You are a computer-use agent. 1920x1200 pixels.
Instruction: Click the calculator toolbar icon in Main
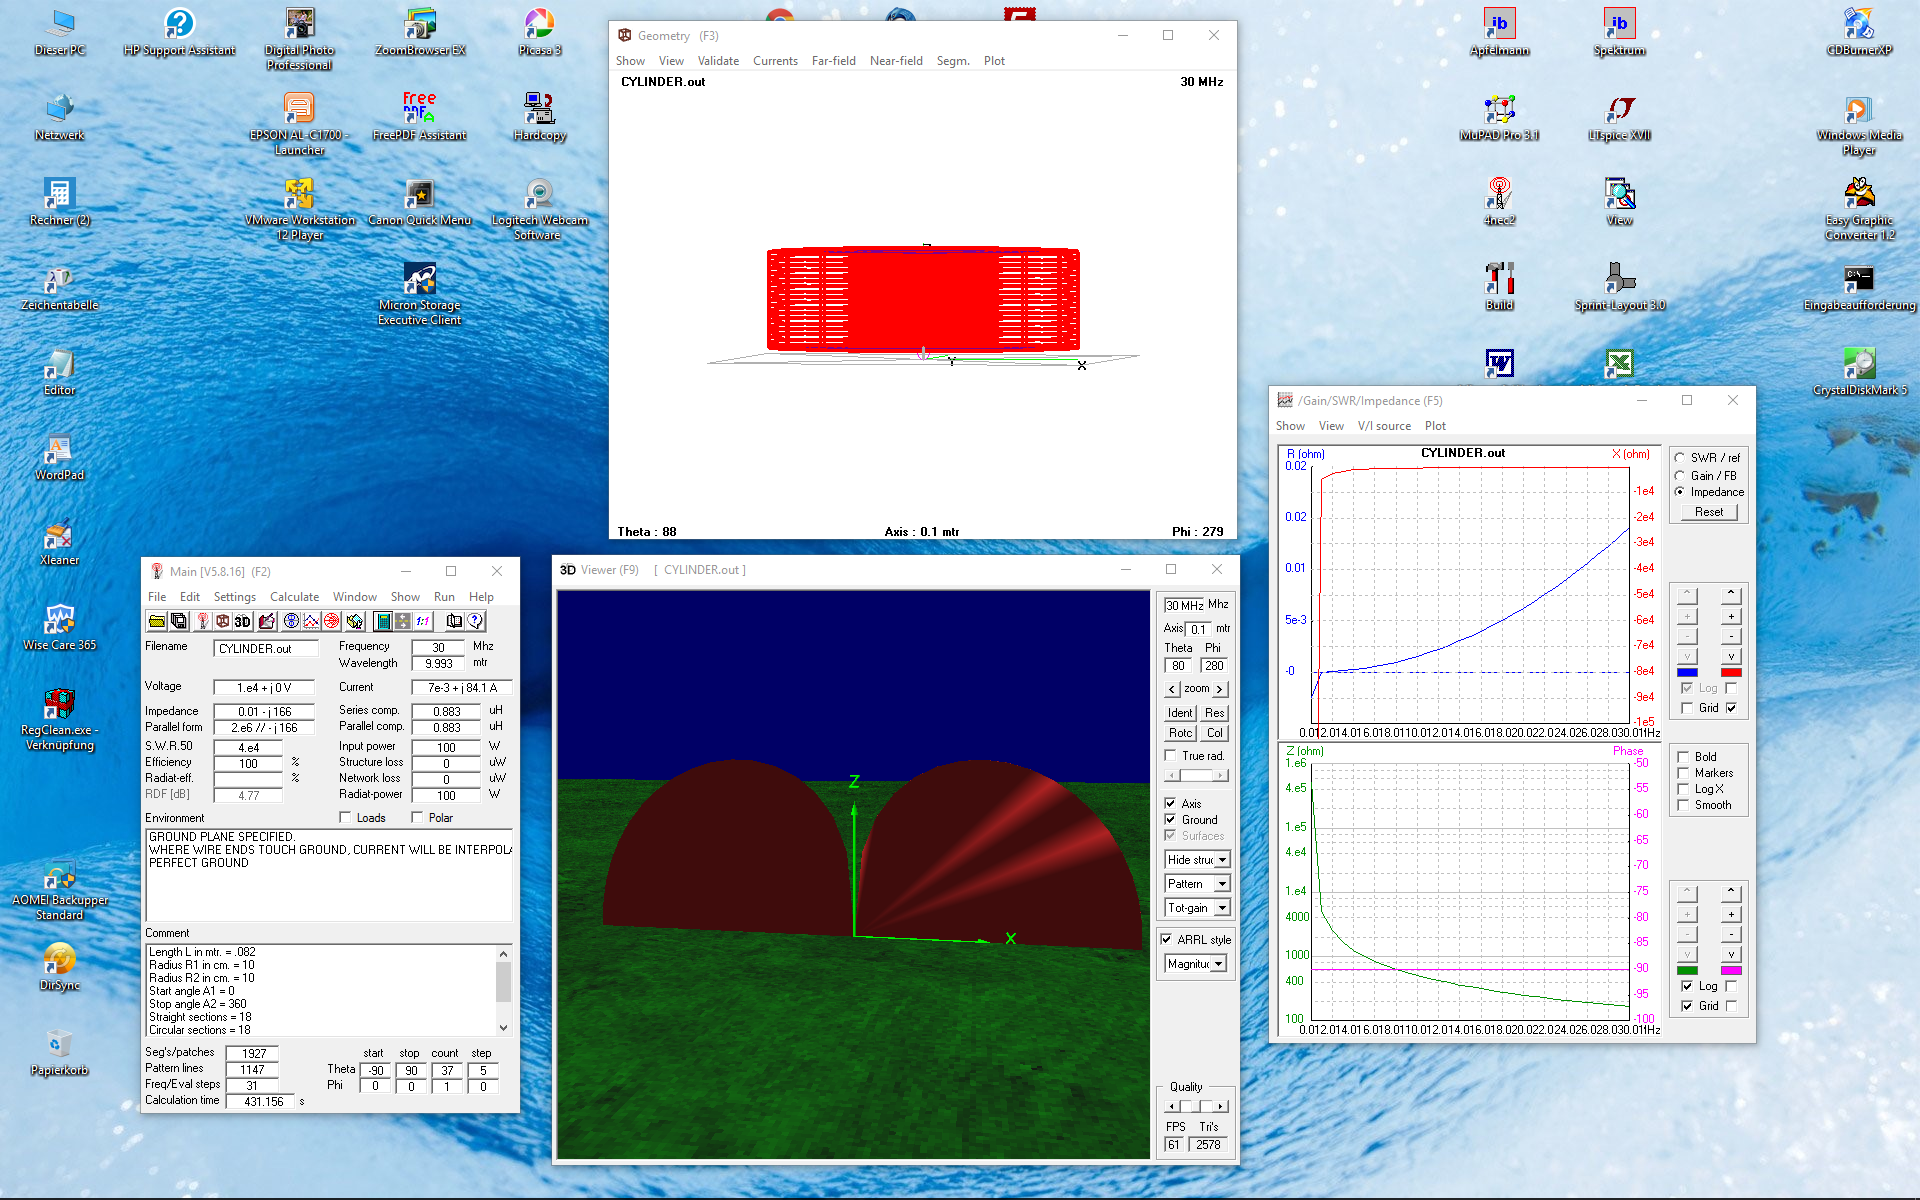coord(383,621)
